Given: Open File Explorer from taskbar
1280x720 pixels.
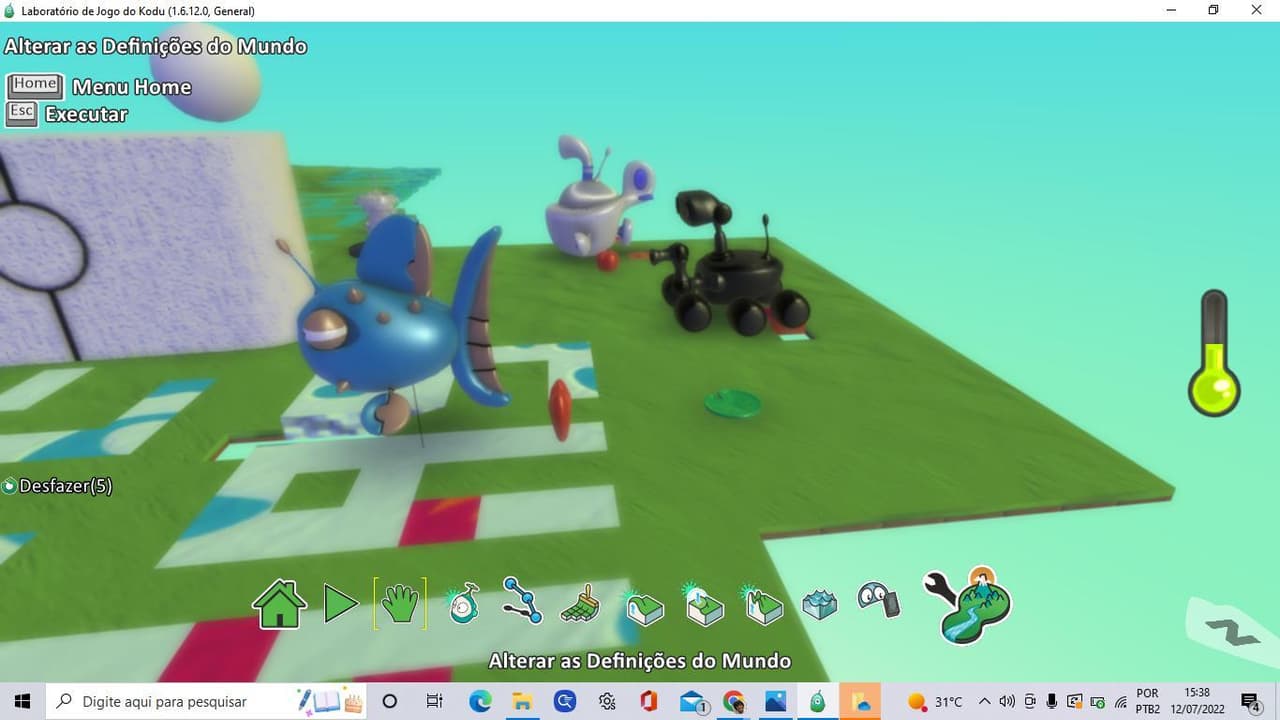Looking at the screenshot, I should 522,701.
